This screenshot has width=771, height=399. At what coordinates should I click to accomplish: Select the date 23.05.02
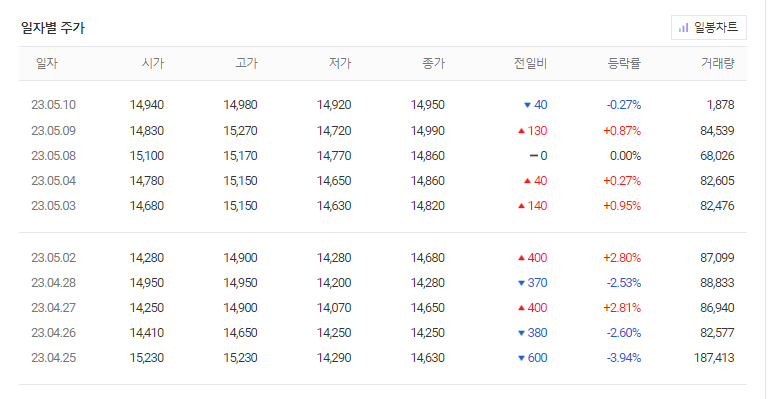coord(54,258)
